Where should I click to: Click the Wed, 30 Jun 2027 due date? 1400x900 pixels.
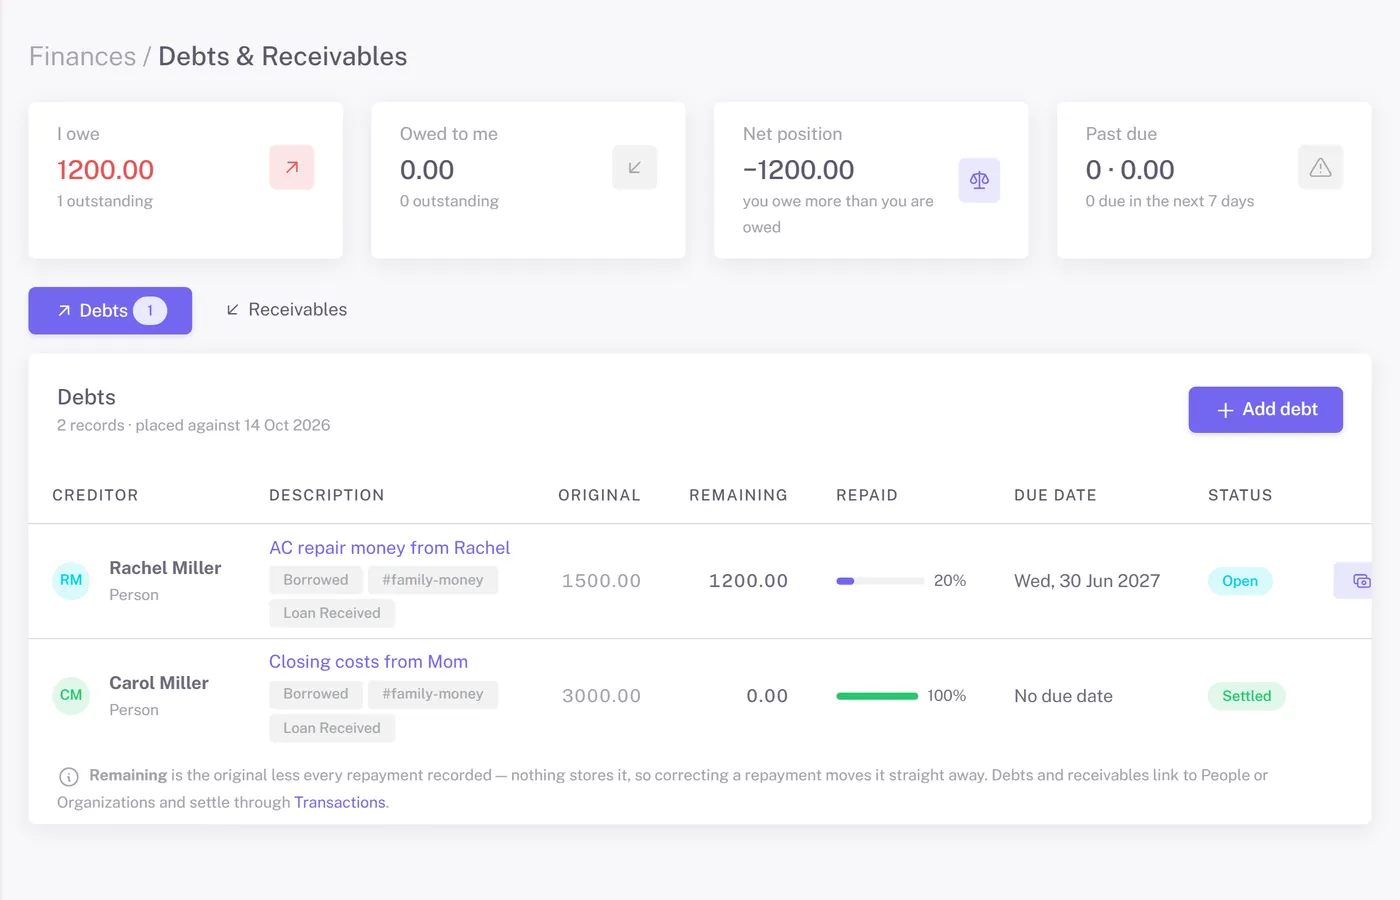tap(1087, 581)
